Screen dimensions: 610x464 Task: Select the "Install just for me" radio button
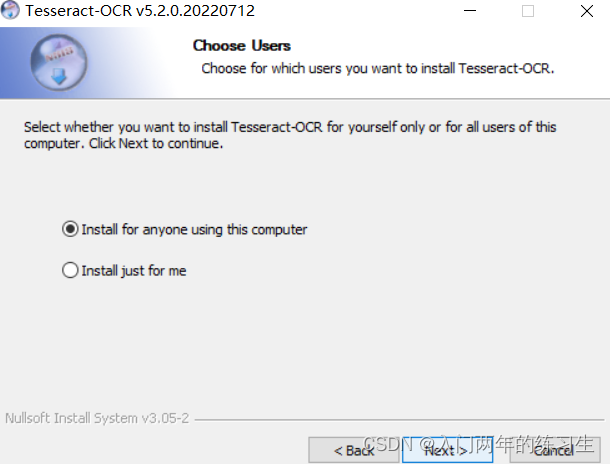click(x=70, y=270)
